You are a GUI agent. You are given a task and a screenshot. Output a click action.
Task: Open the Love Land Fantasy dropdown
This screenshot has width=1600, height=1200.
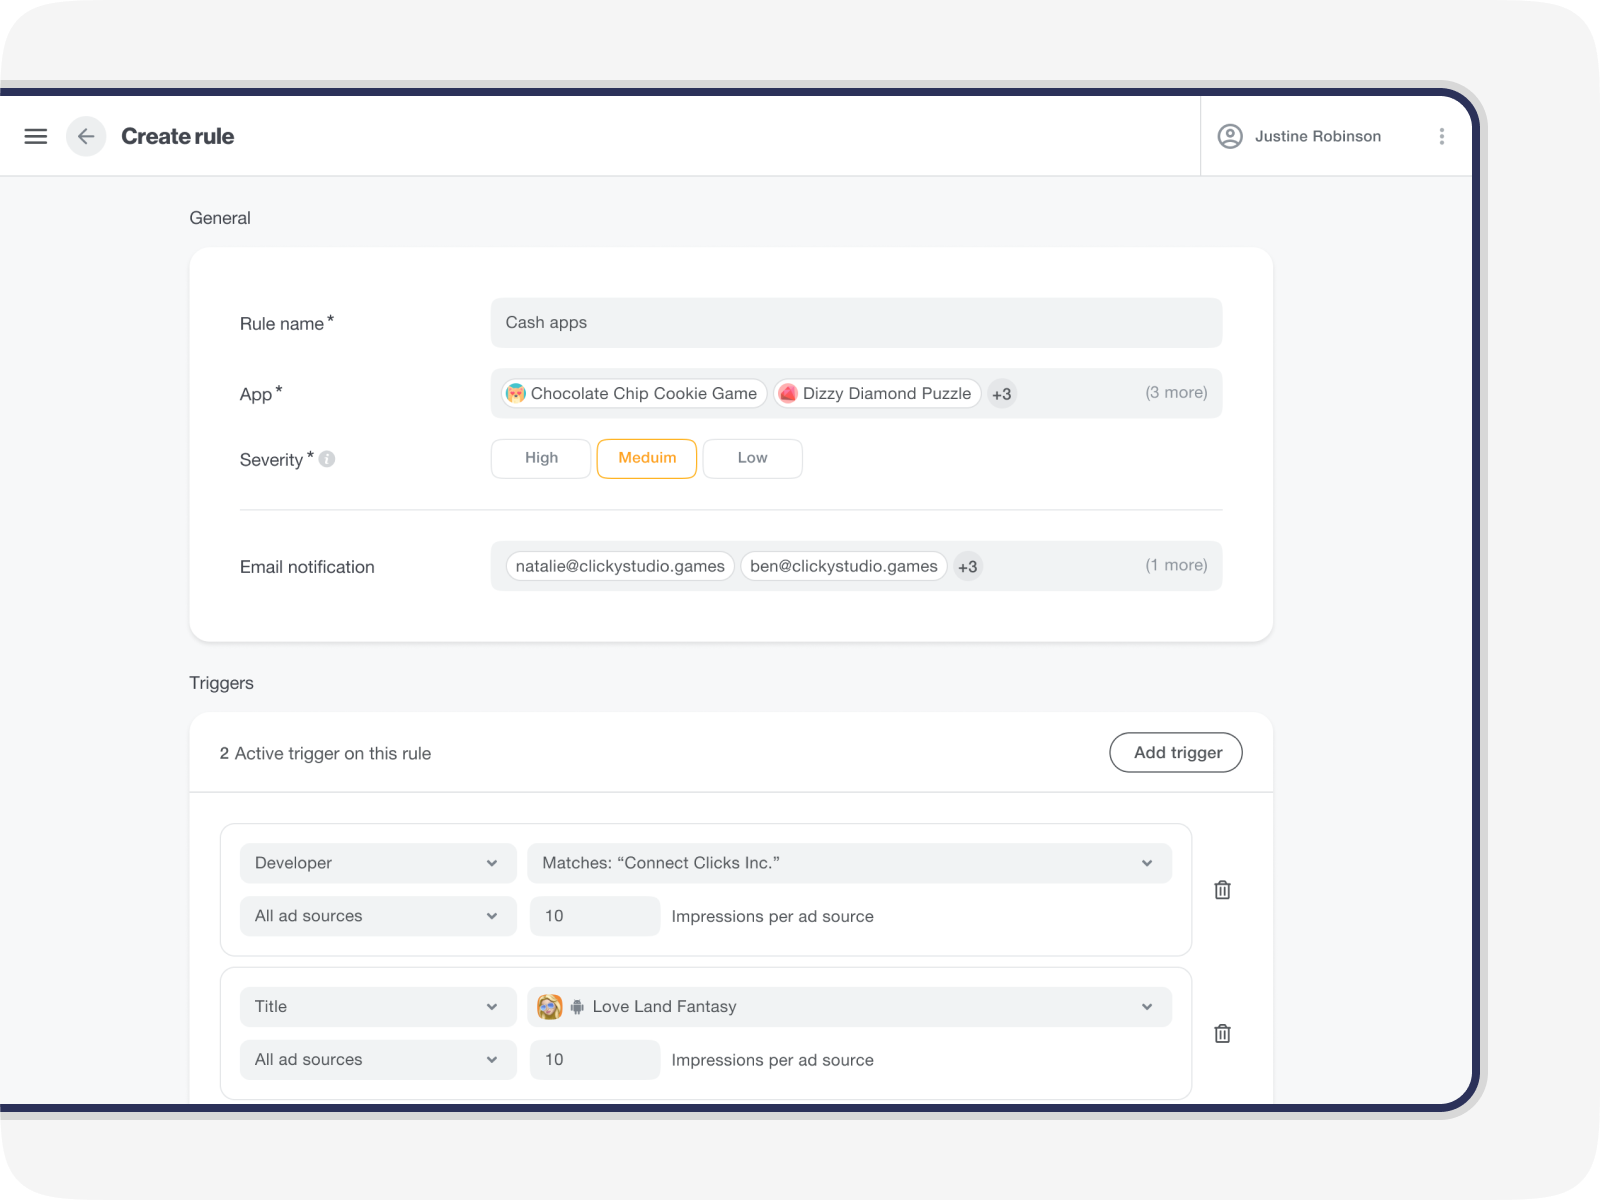click(849, 1007)
